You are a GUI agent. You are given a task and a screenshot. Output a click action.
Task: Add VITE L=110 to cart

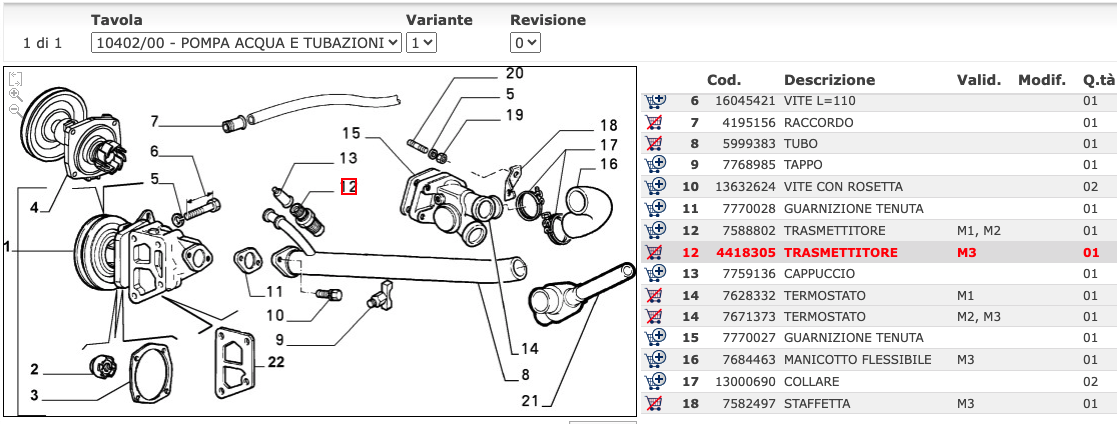click(655, 101)
